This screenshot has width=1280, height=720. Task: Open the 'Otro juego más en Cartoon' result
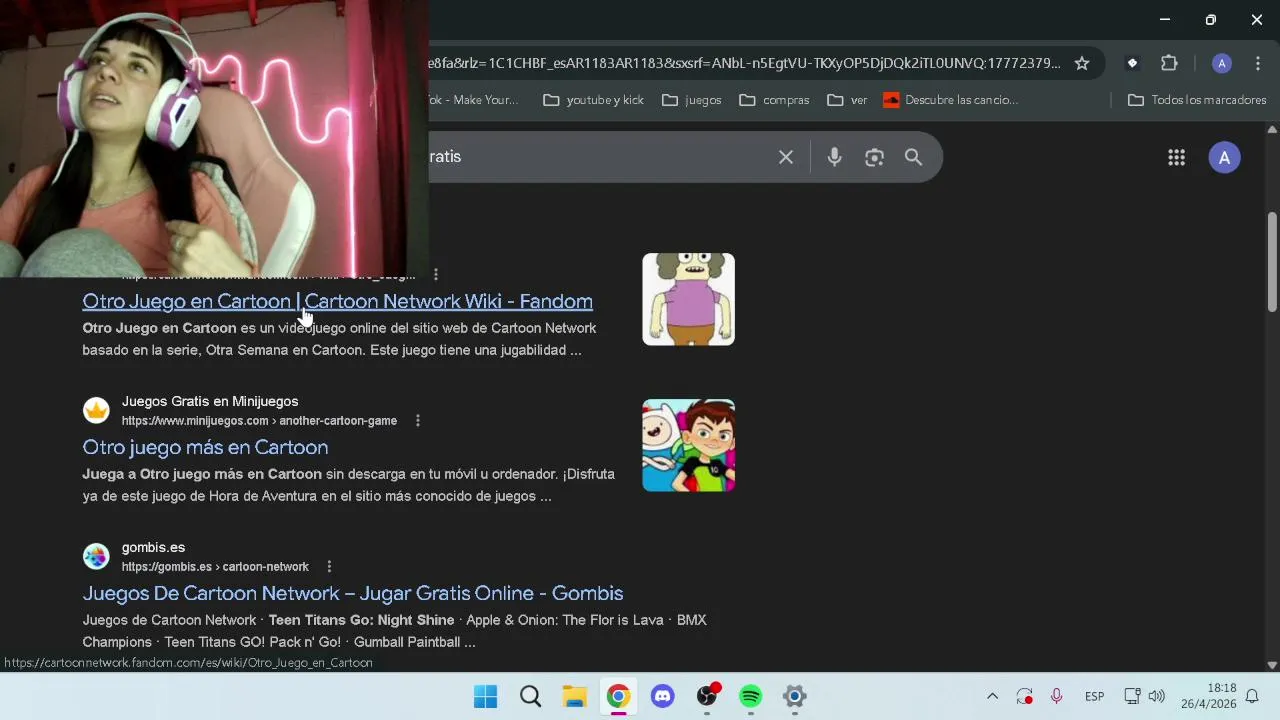click(x=205, y=447)
